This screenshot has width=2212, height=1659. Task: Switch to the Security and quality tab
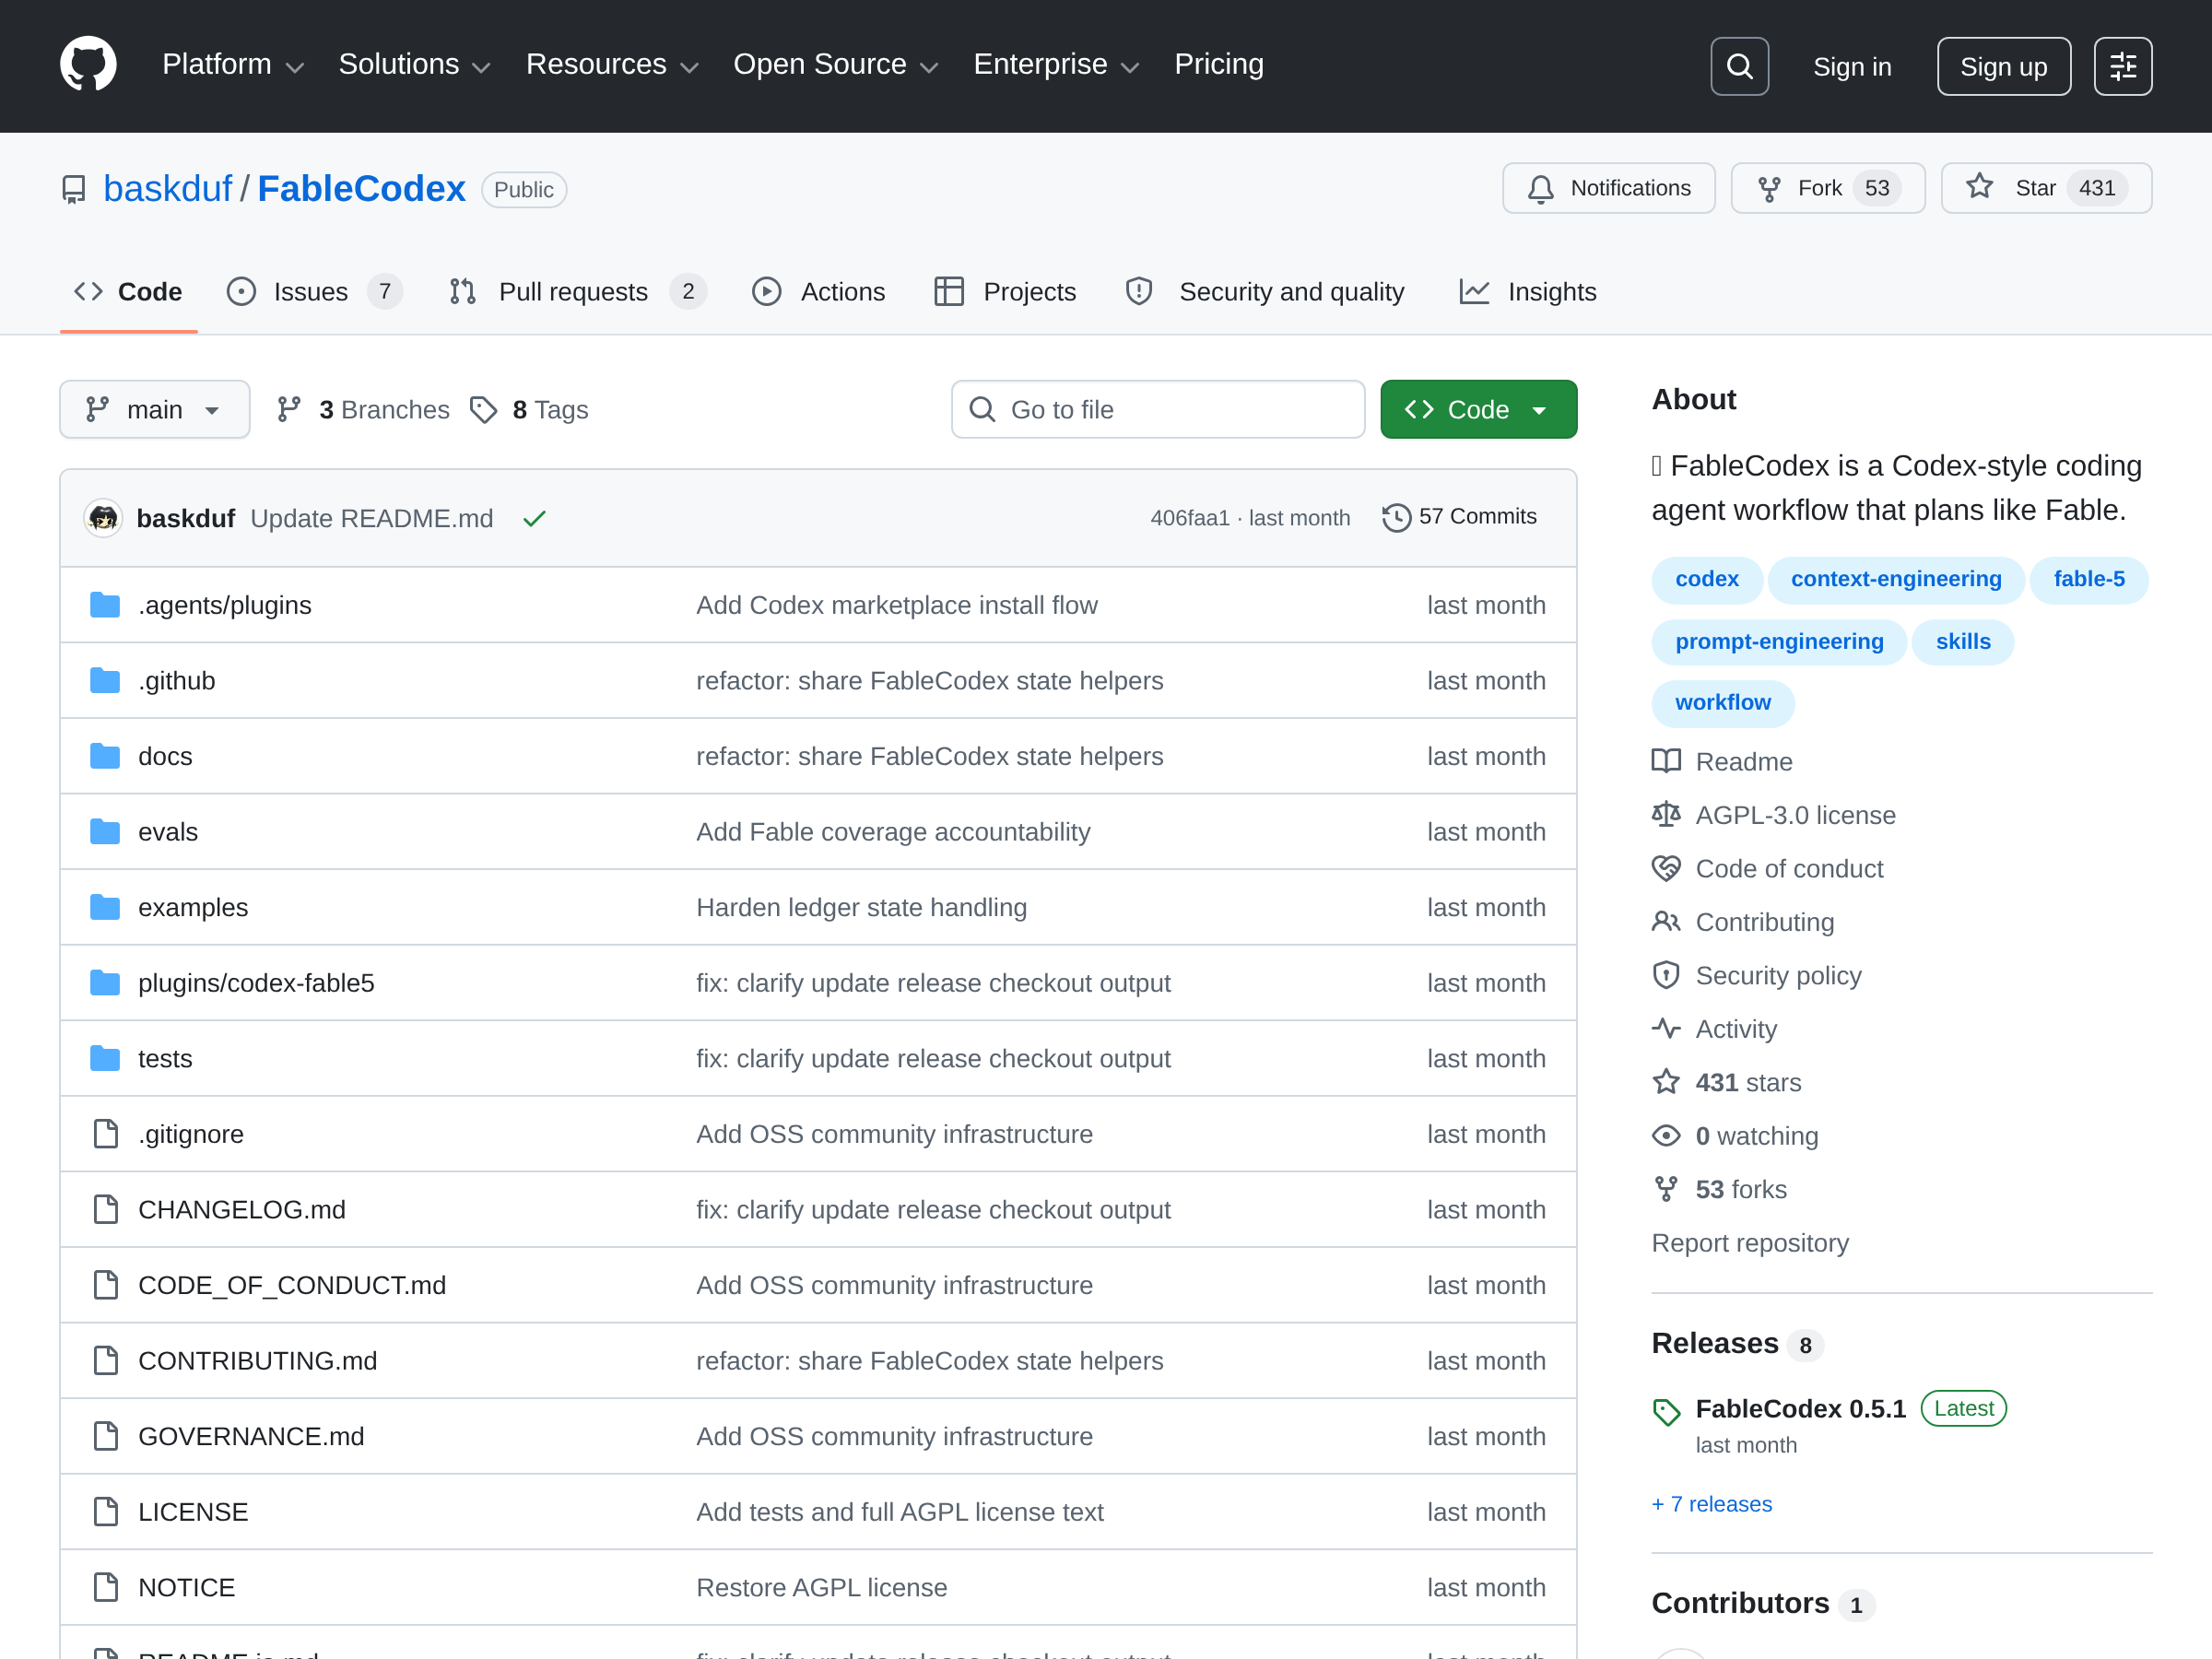click(1264, 292)
